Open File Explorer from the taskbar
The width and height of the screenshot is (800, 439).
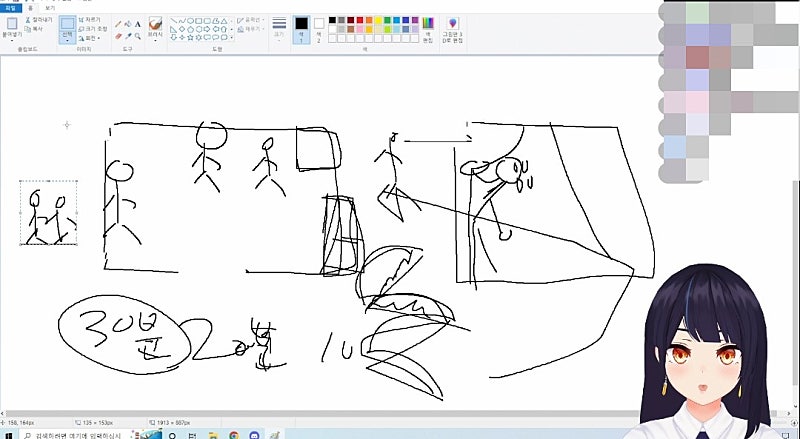[213, 435]
